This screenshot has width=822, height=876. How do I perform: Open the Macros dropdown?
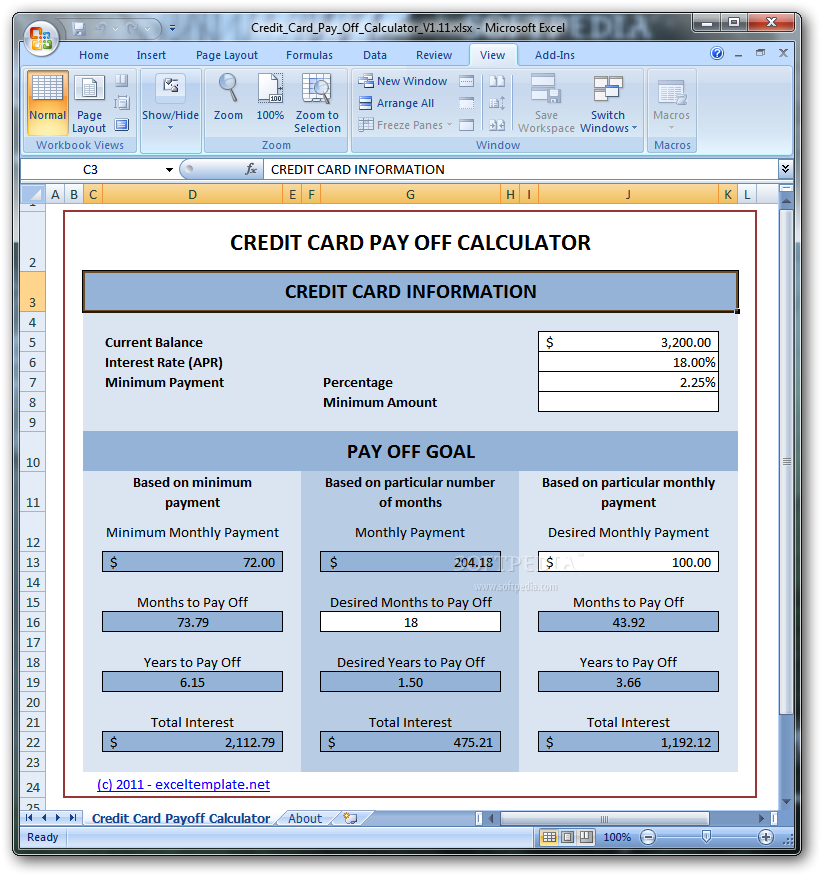671,103
